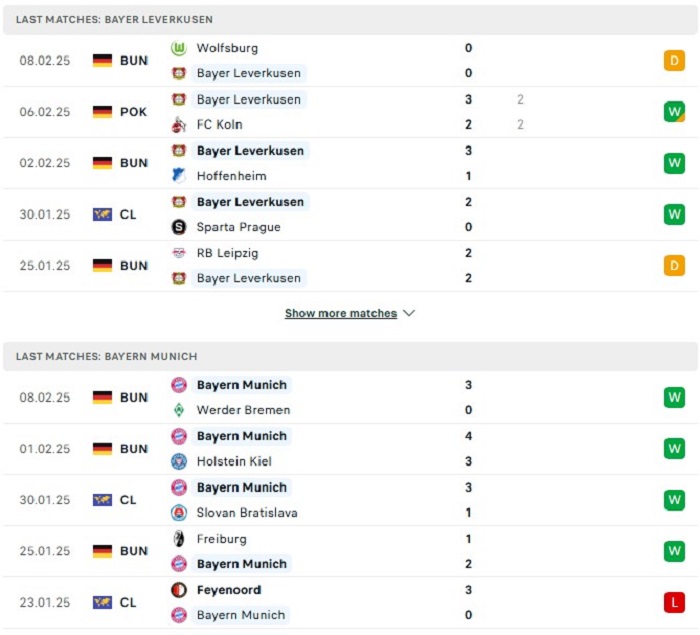Image resolution: width=700 pixels, height=635 pixels.
Task: Click the FC Koln club crest
Action: 179,125
